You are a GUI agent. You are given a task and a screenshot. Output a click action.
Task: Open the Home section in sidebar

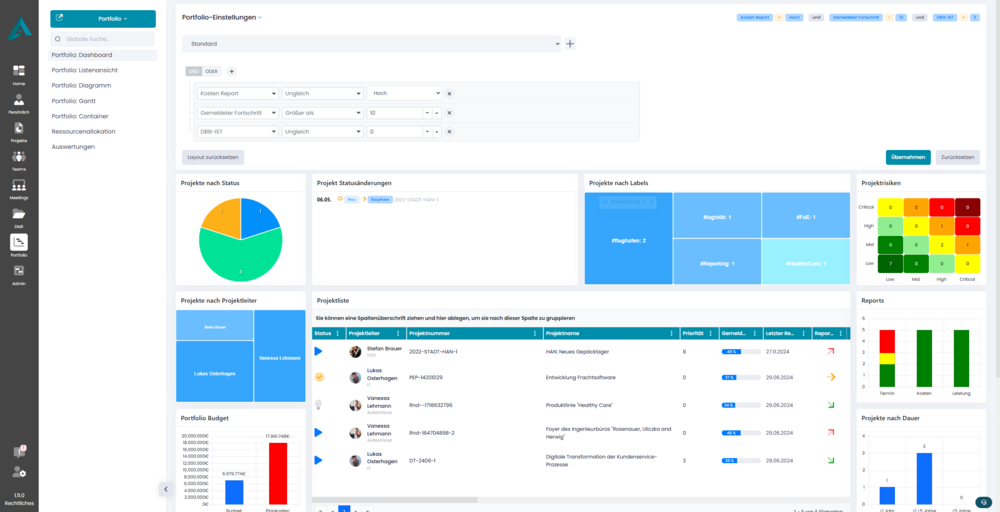pos(19,74)
